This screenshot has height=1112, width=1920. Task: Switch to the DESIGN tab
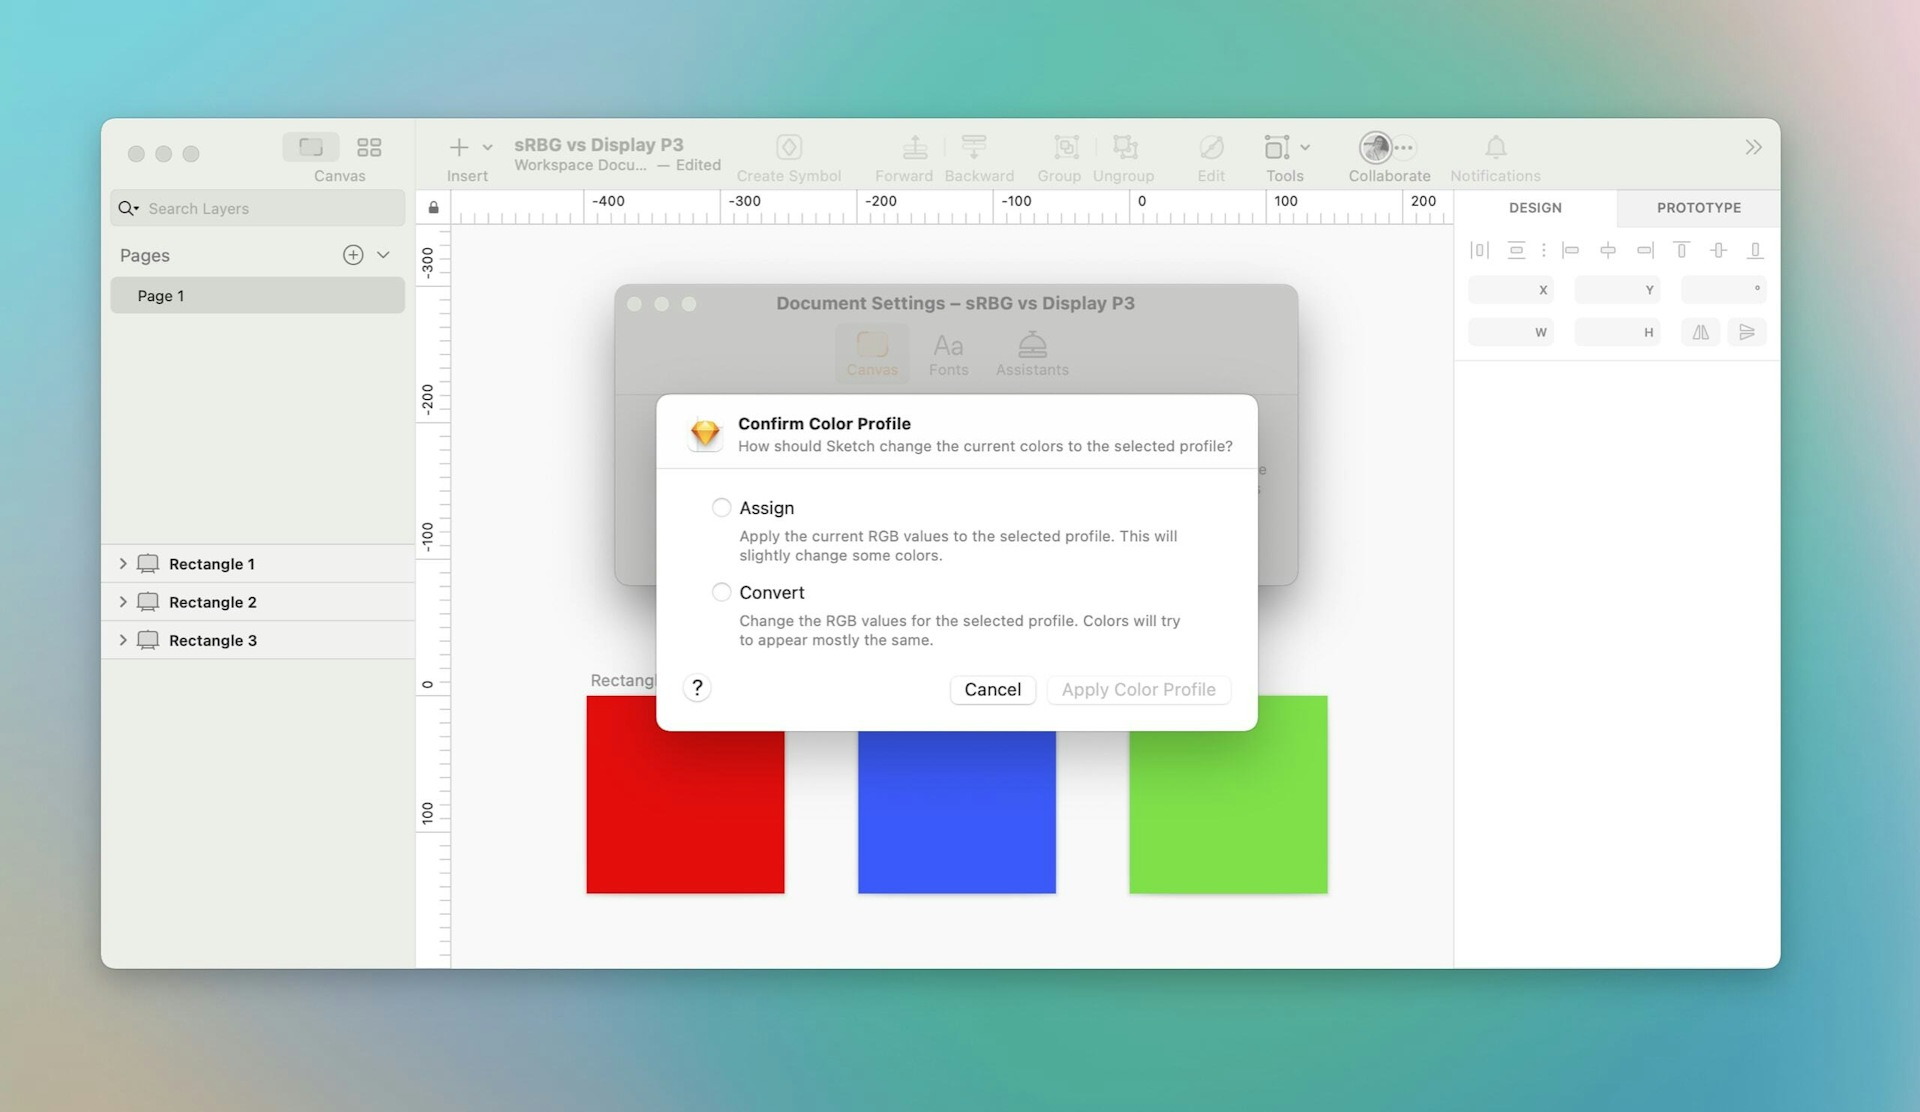click(x=1535, y=208)
